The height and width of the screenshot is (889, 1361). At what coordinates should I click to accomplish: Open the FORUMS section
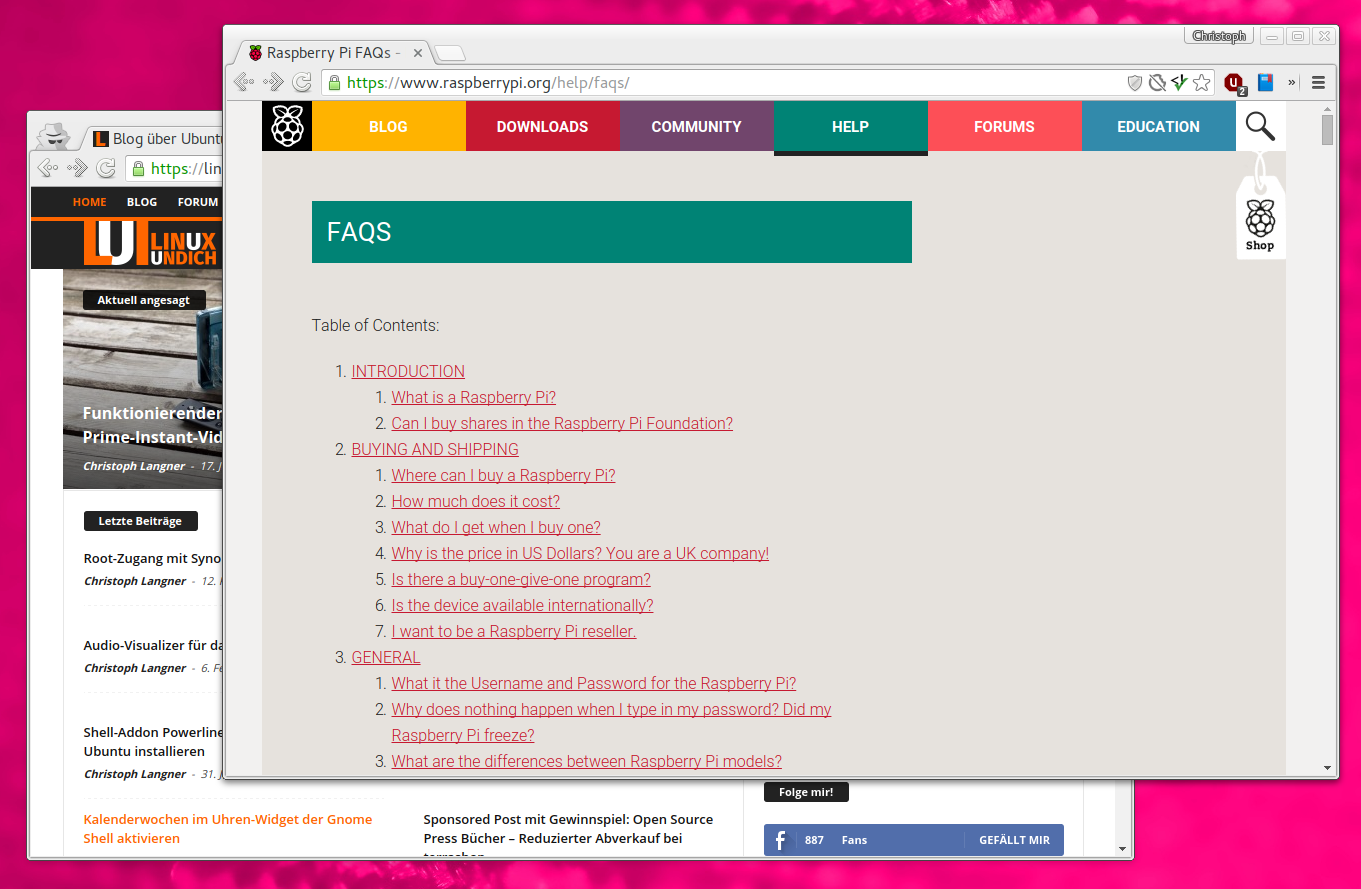pyautogui.click(x=1005, y=126)
